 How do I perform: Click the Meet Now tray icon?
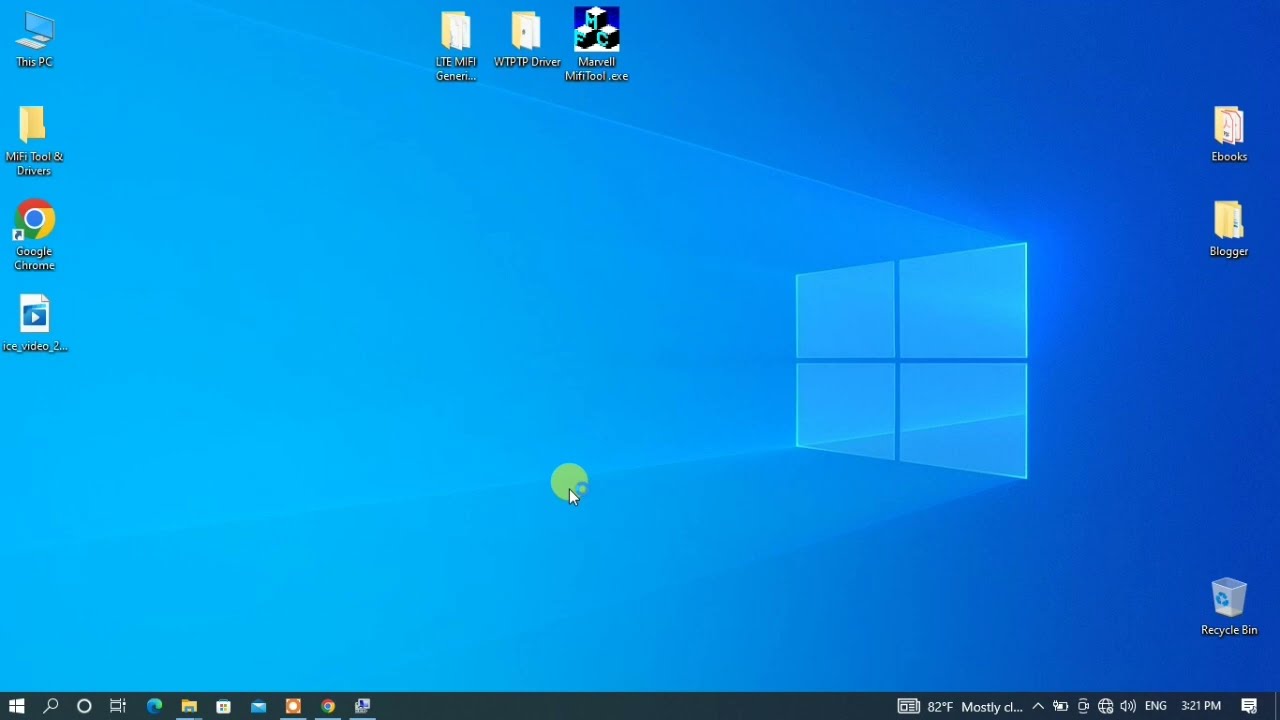click(1083, 706)
